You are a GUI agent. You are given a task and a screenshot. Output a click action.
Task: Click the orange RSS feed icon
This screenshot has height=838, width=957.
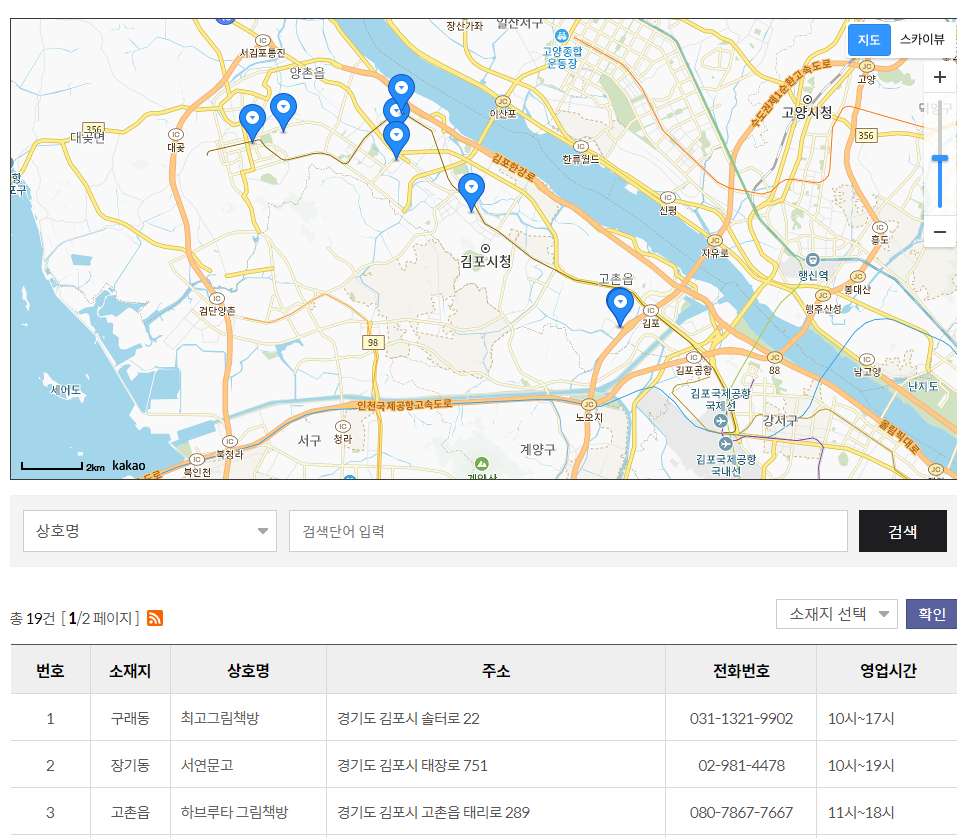156,618
